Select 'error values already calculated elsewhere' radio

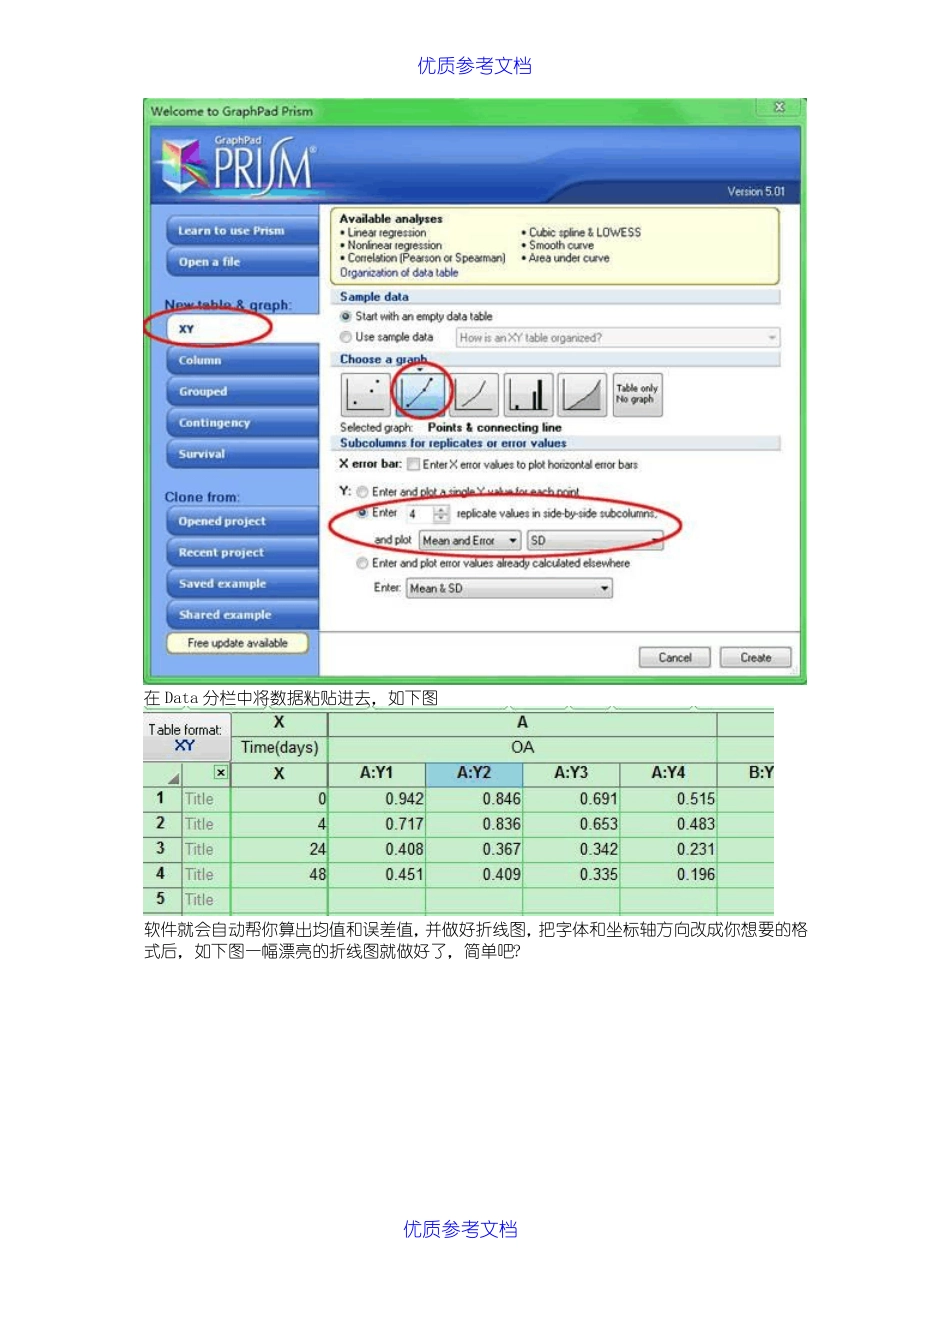click(x=362, y=563)
